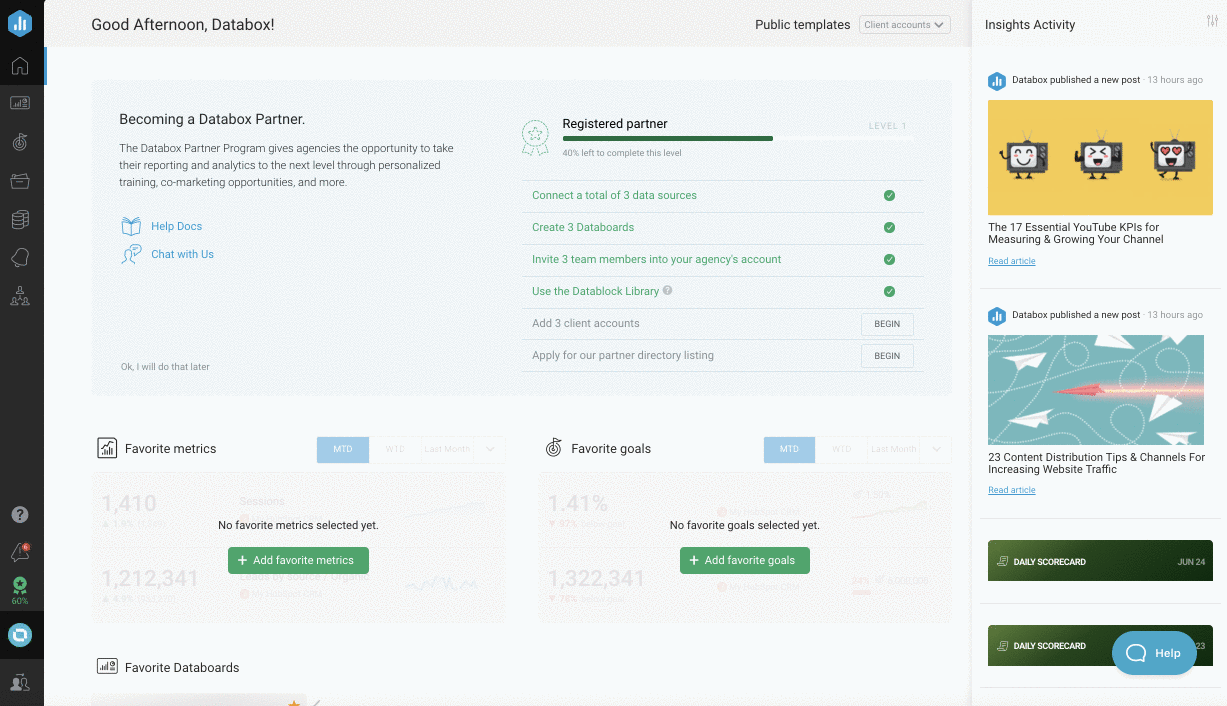Click the Favorite Databoards icon
The height and width of the screenshot is (706, 1227).
coord(107,667)
